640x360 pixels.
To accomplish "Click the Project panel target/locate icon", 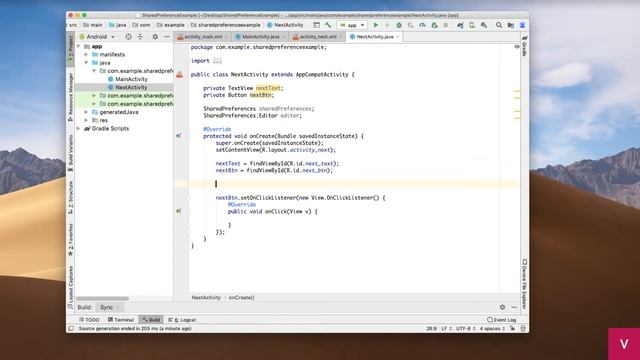I will click(128, 37).
